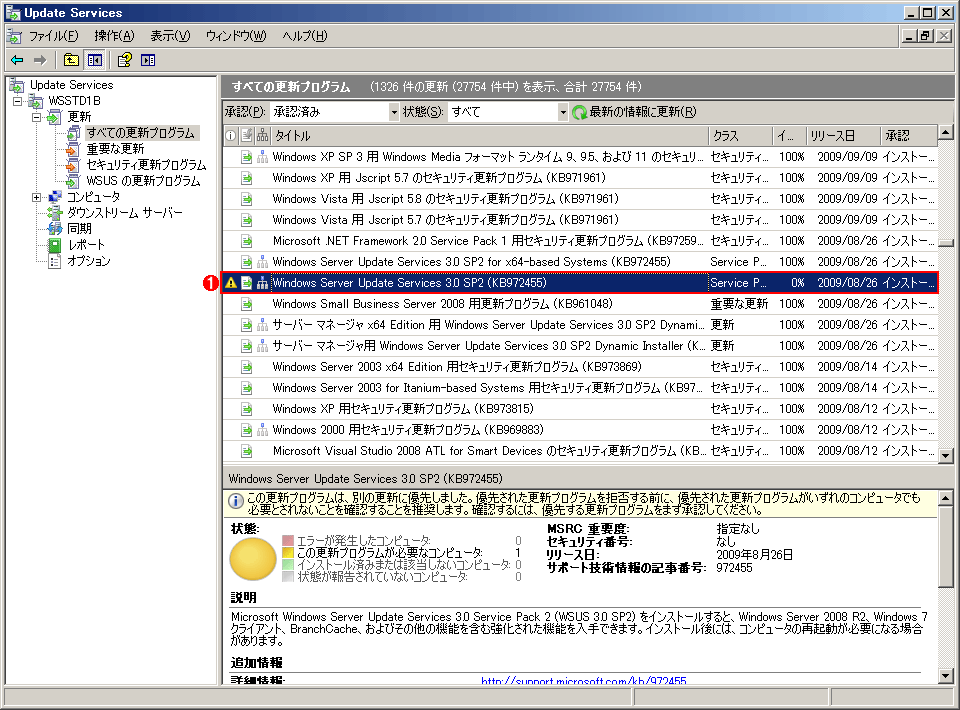The width and height of the screenshot is (960, 710).
Task: Click the 更新 node icon in tree
Action: tap(54, 117)
